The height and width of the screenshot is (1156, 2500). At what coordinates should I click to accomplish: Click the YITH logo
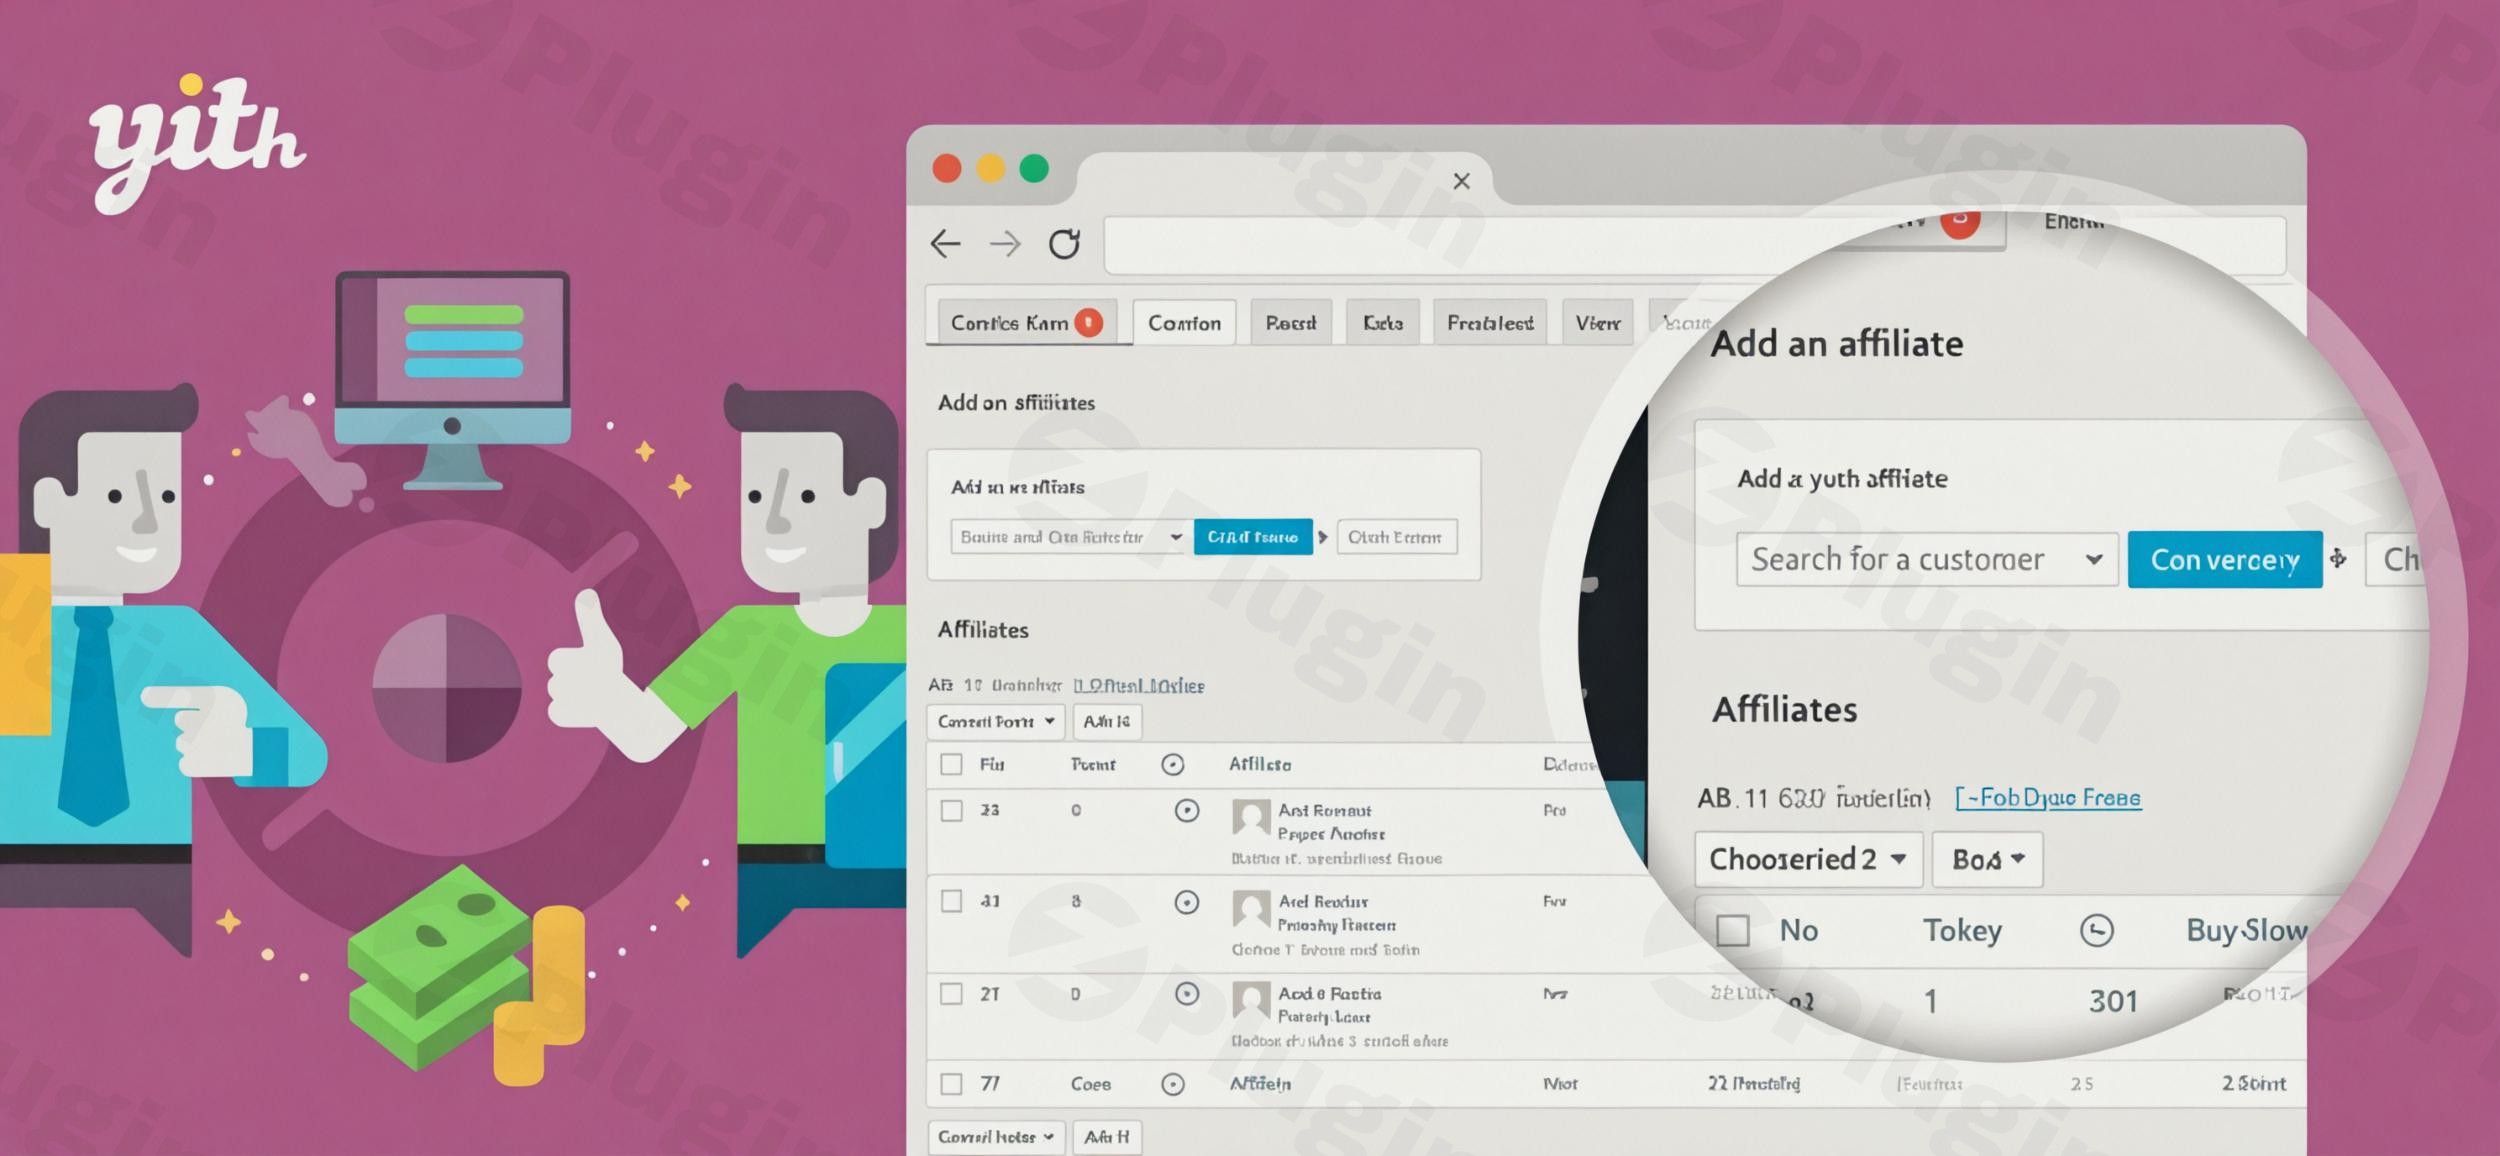(197, 144)
